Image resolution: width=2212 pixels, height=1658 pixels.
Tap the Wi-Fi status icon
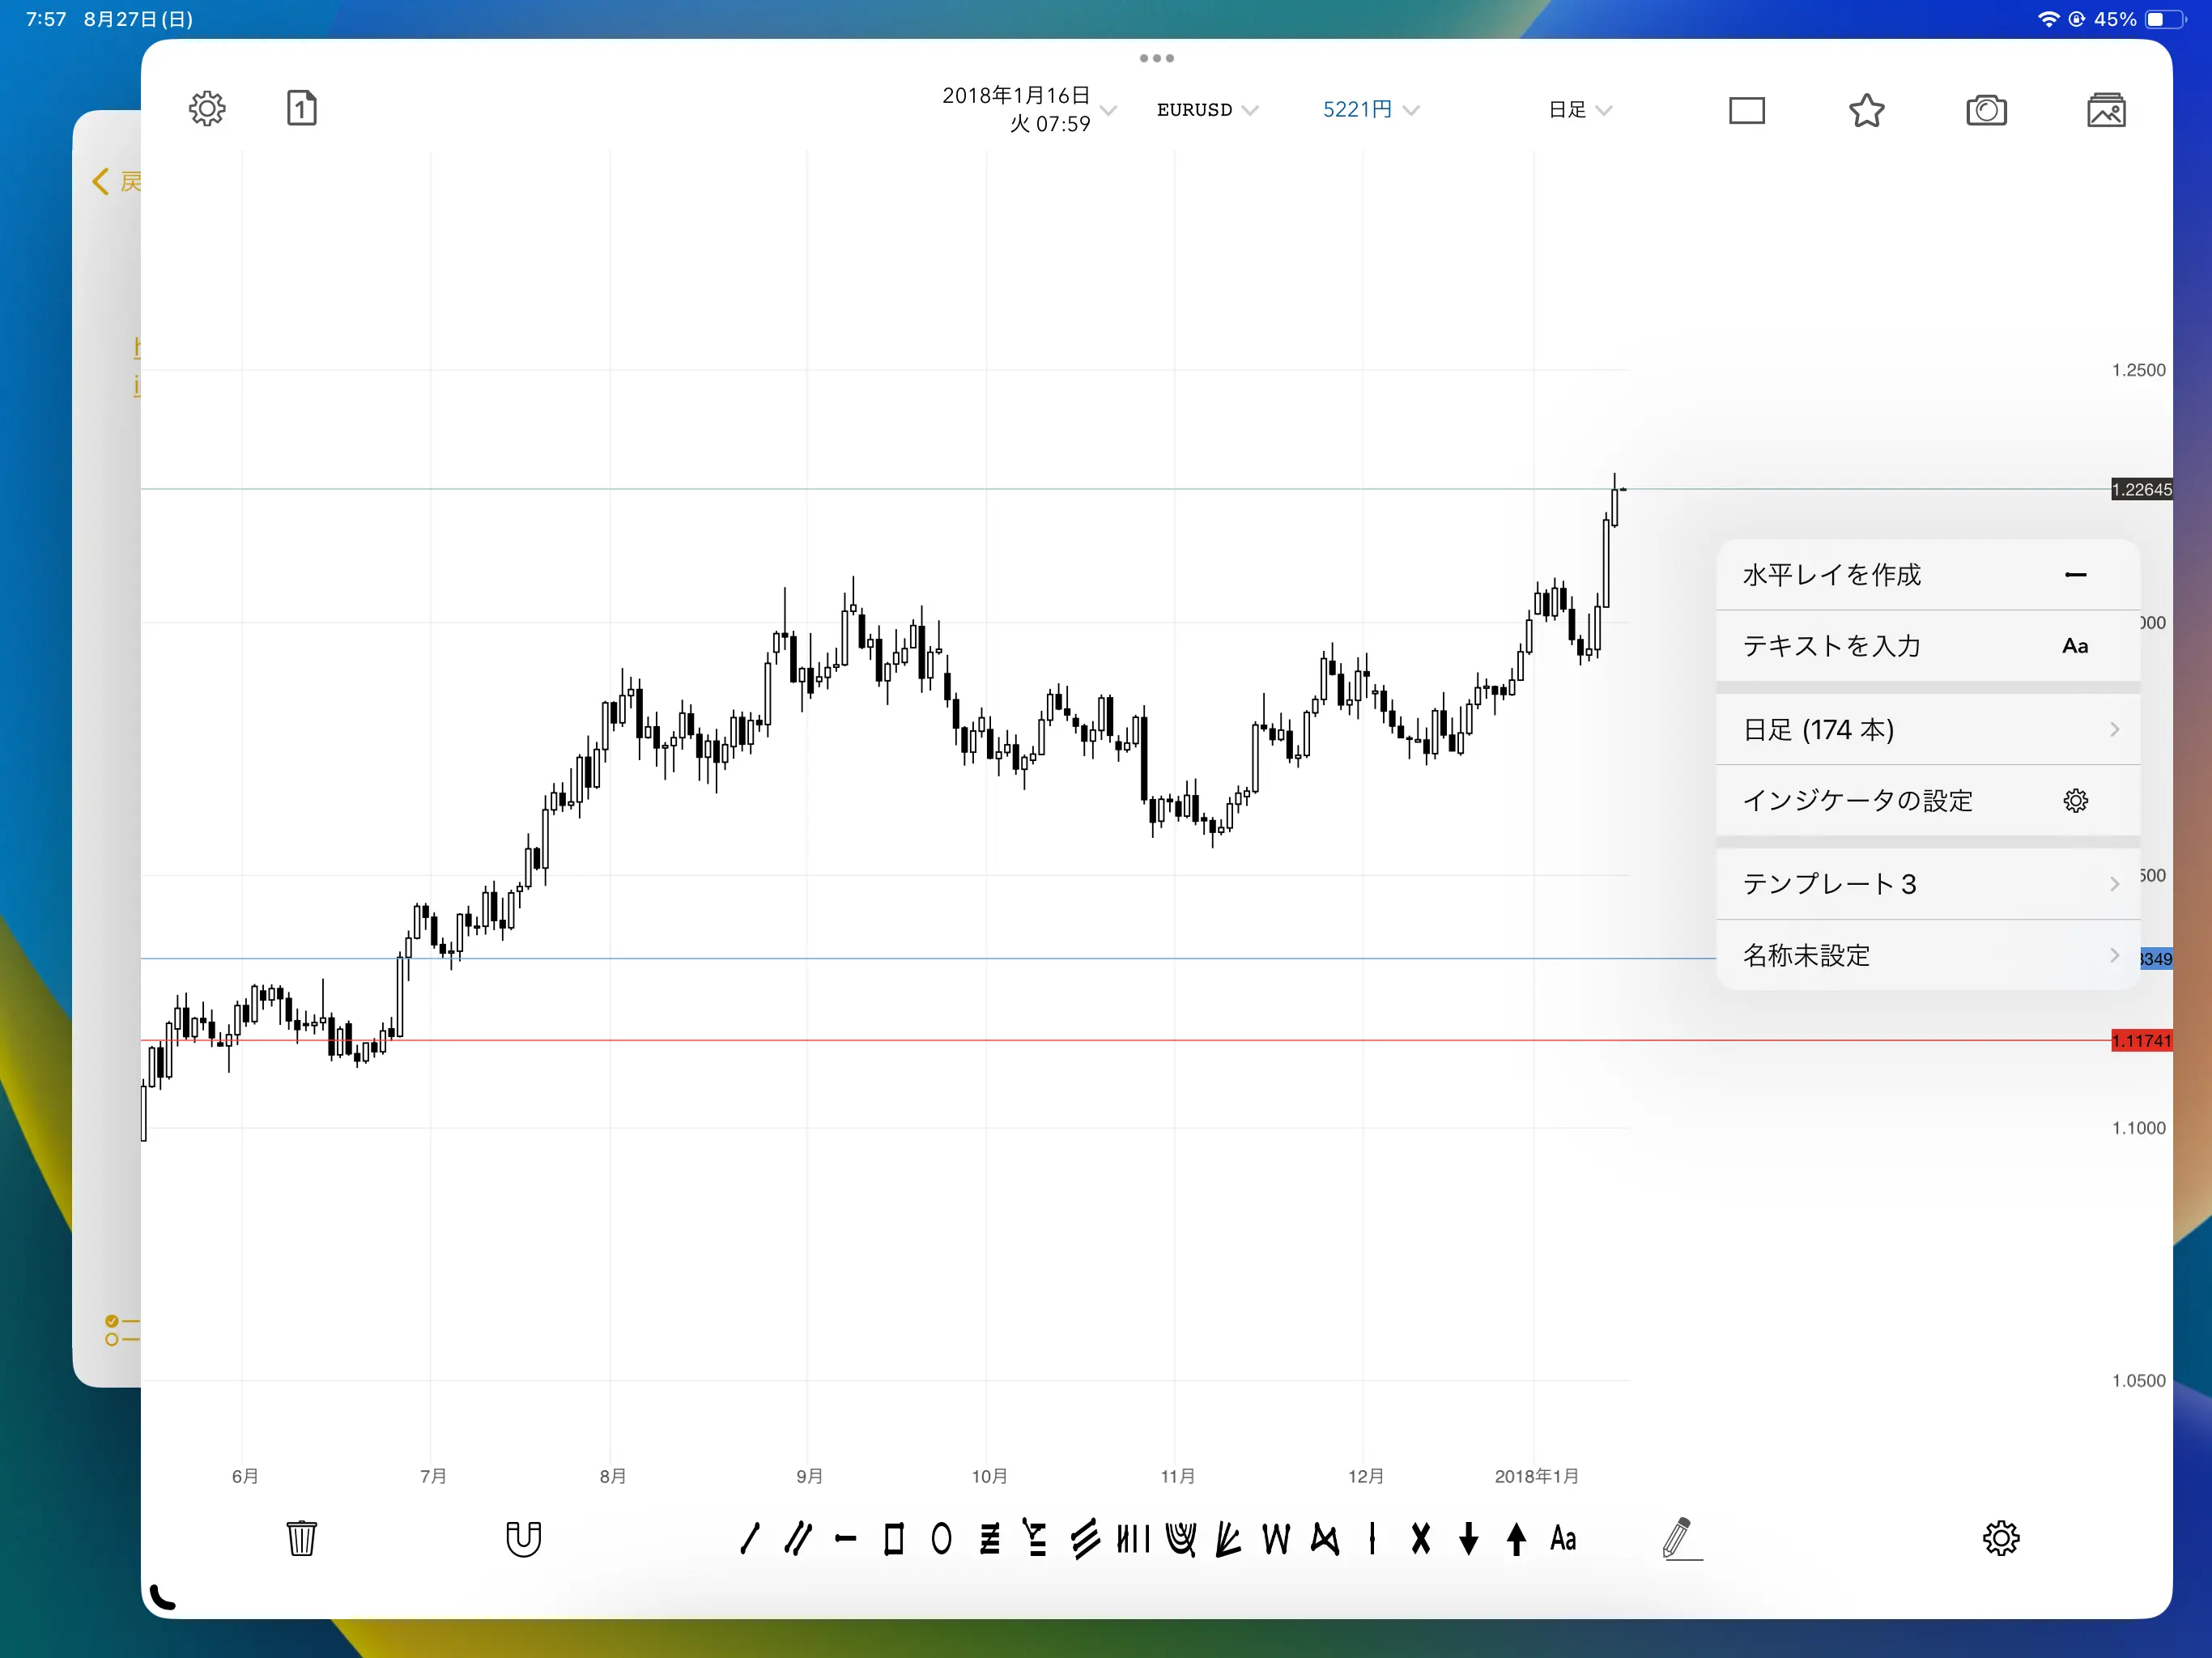pyautogui.click(x=2048, y=19)
